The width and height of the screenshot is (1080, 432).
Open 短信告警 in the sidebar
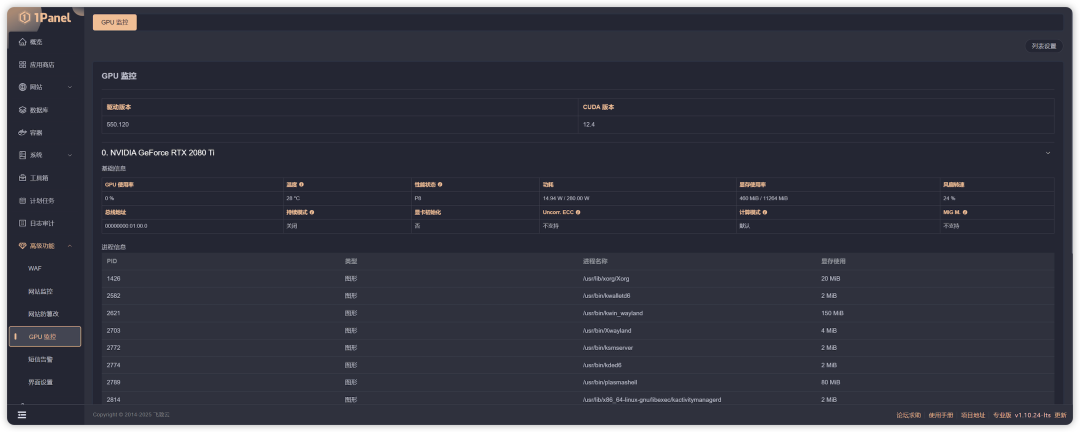click(x=41, y=359)
